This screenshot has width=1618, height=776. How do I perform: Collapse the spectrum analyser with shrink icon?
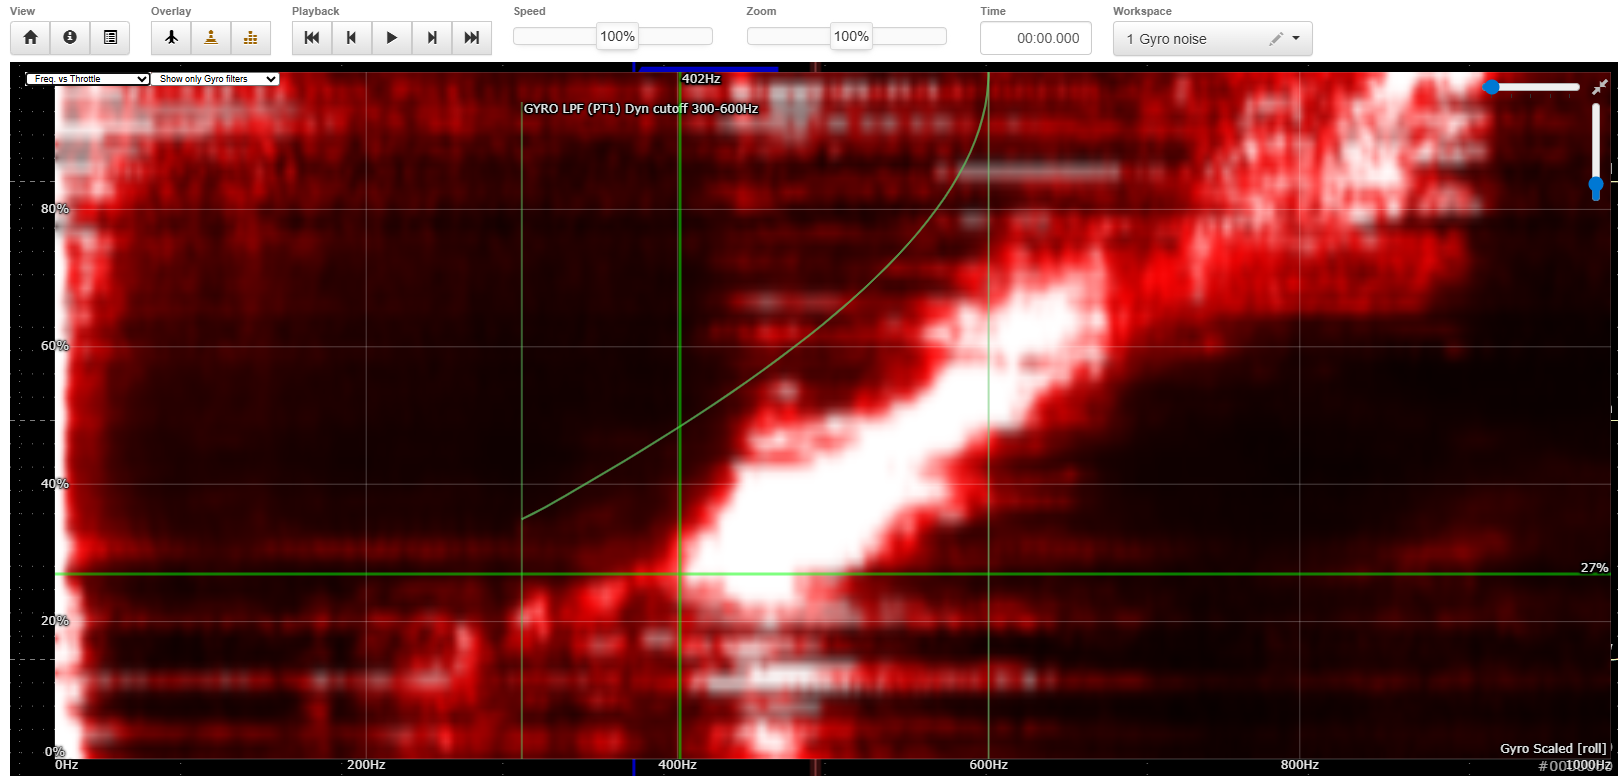pos(1599,88)
